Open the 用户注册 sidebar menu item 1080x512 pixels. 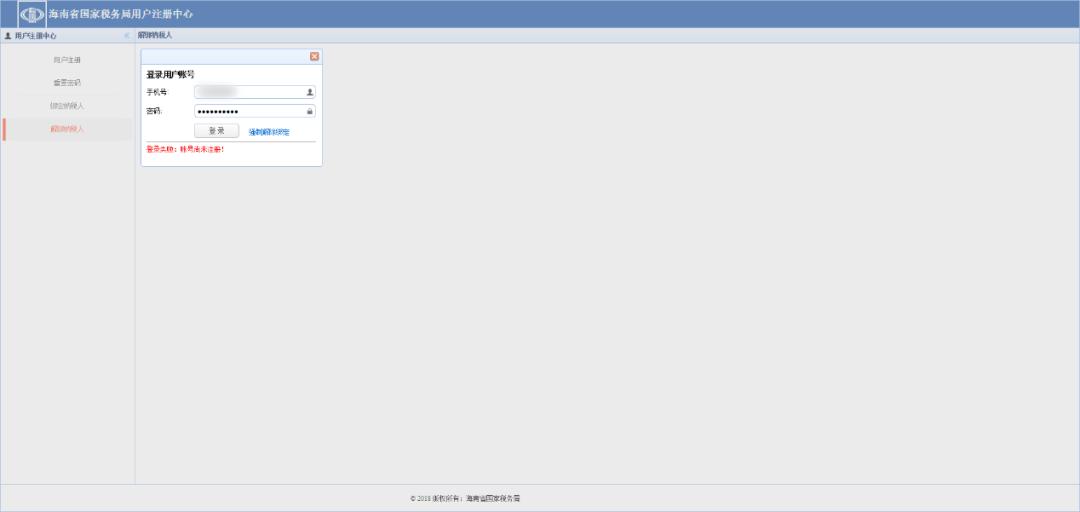(67, 60)
